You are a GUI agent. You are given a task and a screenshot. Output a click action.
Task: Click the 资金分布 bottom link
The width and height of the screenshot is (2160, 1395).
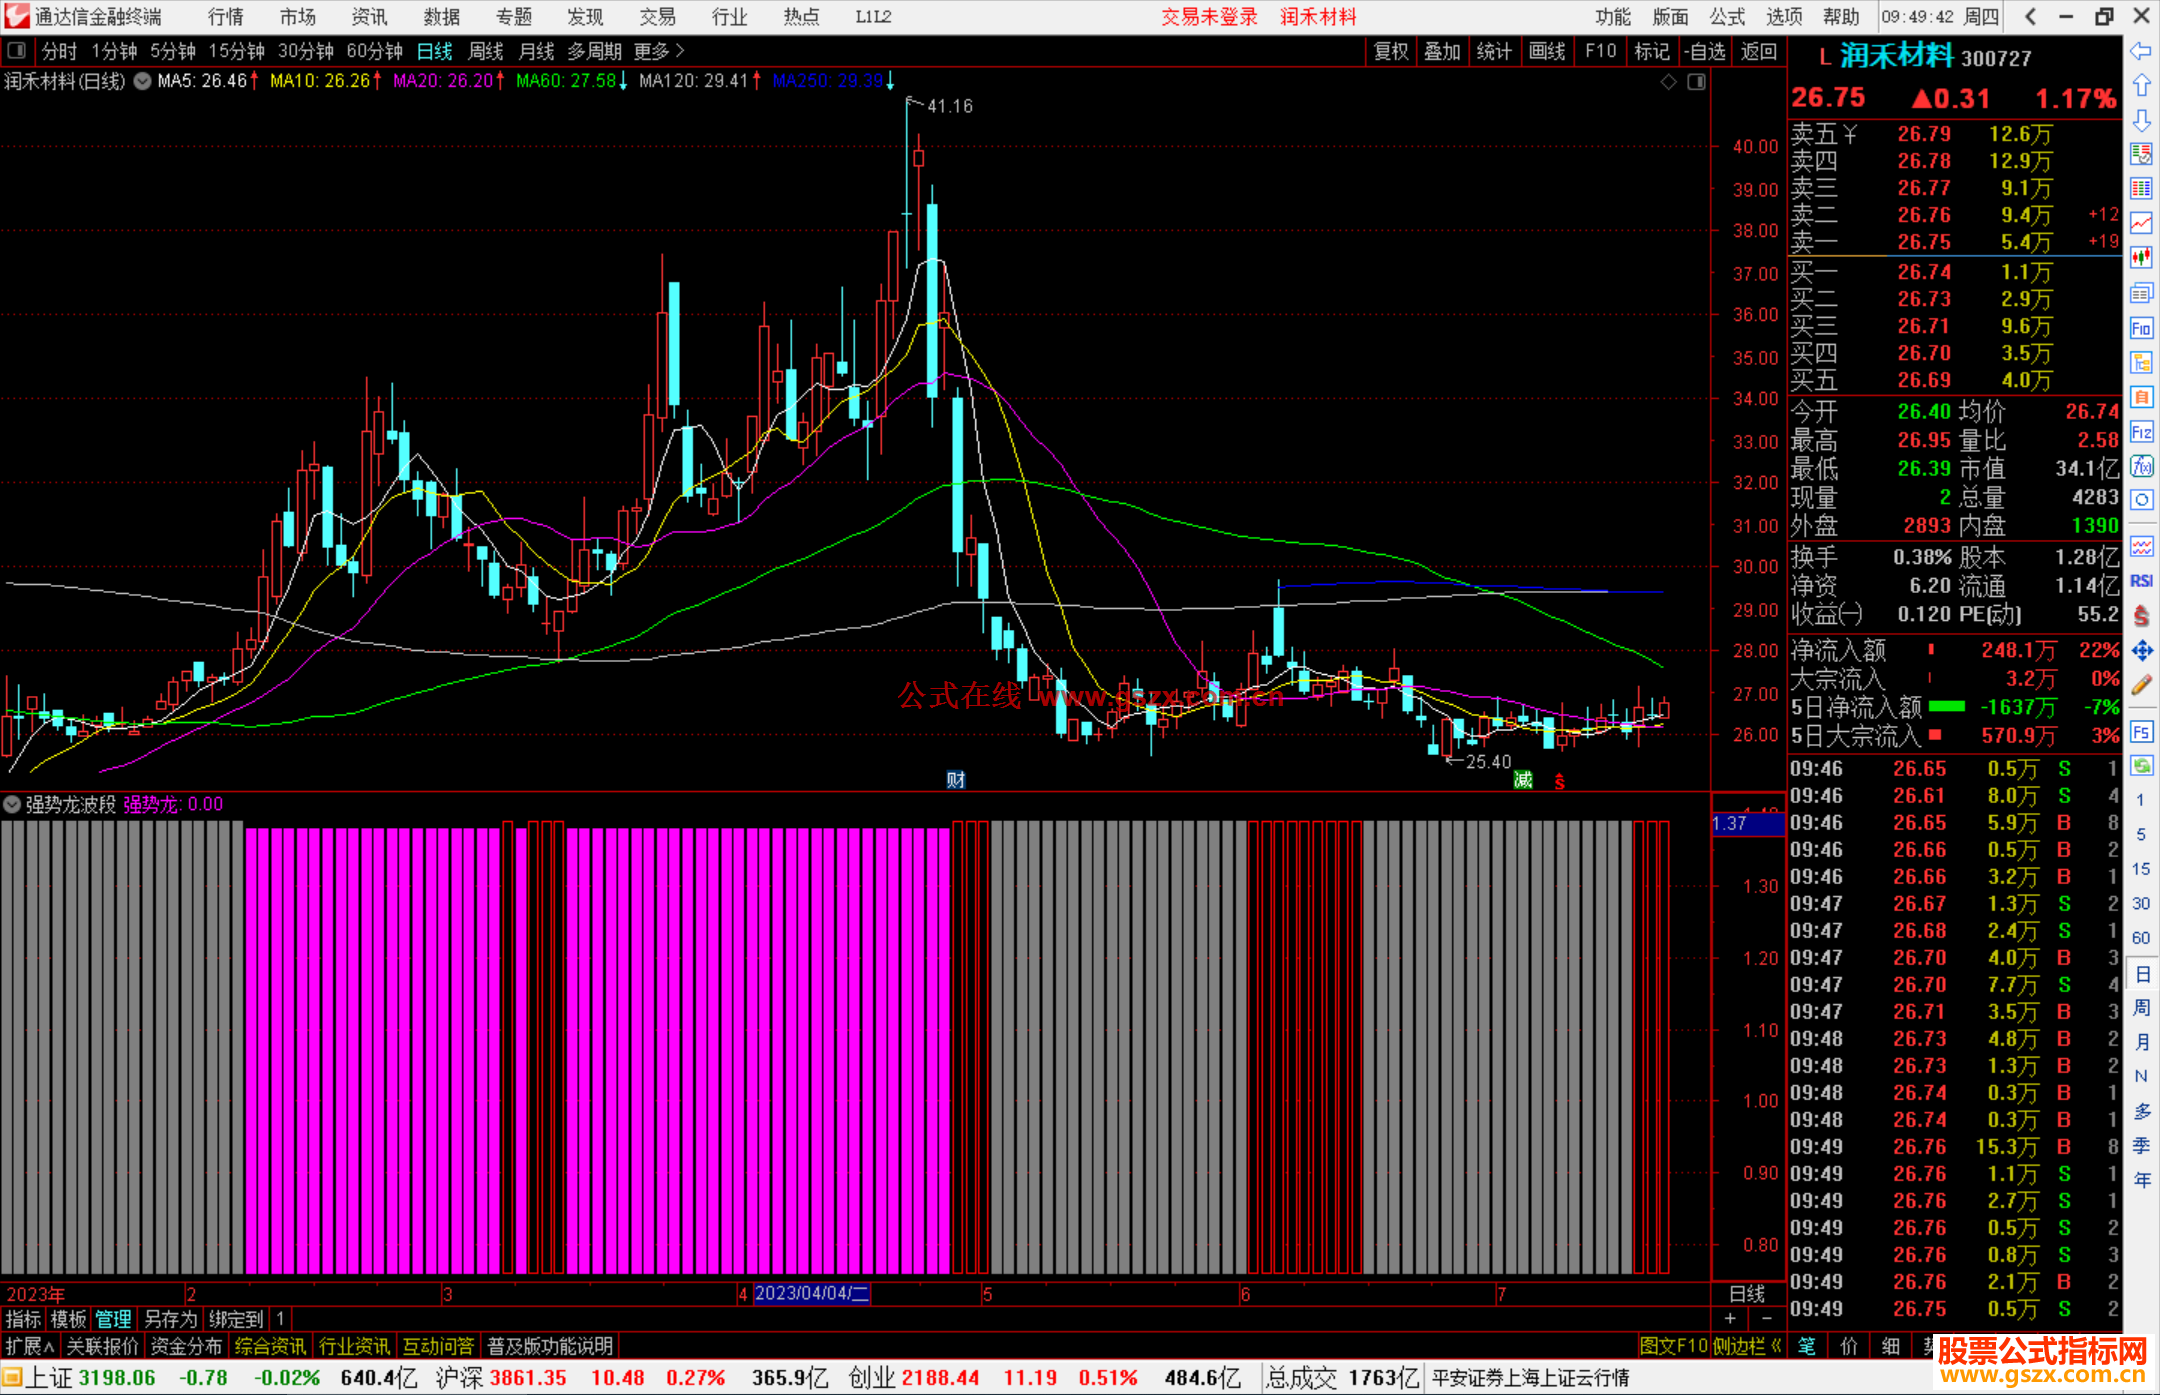pyautogui.click(x=186, y=1346)
